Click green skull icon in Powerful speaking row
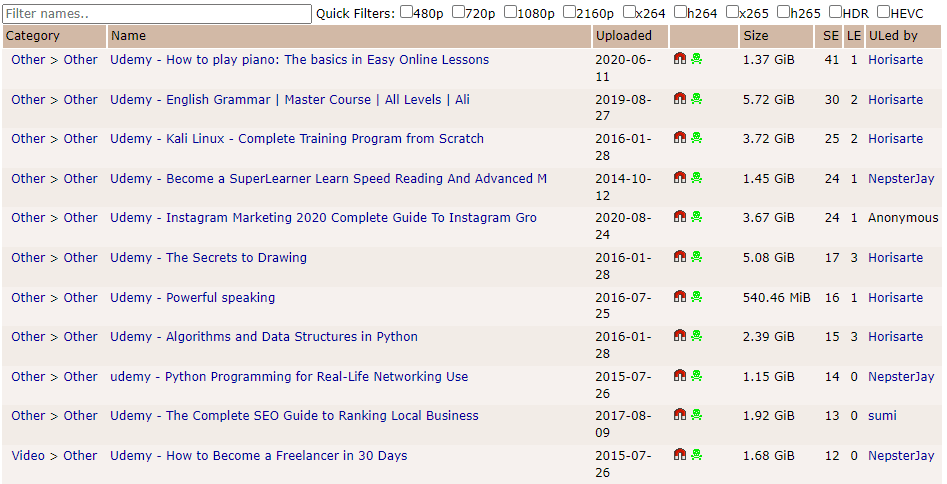The image size is (947, 484). [696, 297]
